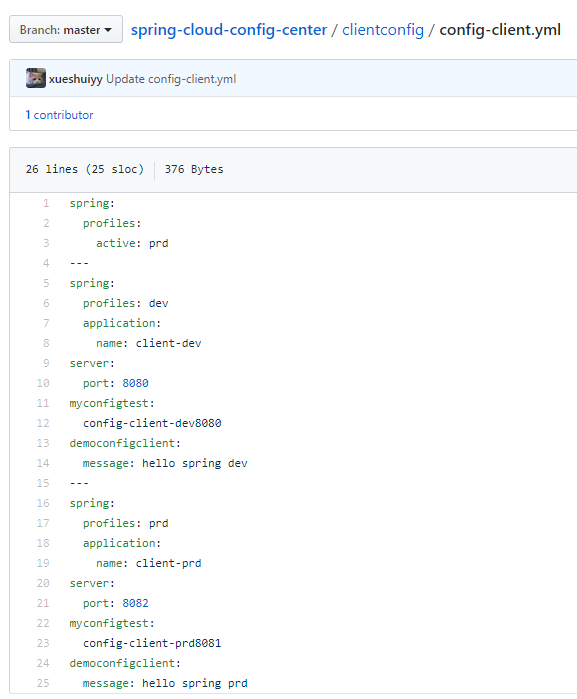The image size is (577, 699).
Task: Select the 26 lines (25 sloc) text
Action: (85, 169)
